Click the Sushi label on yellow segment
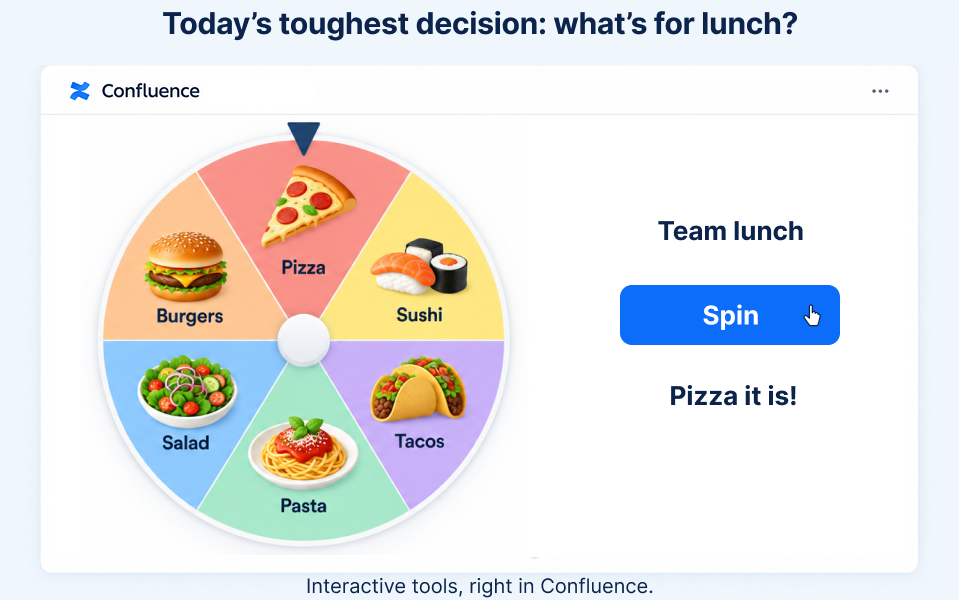Viewport: 960px width, 600px height. (x=419, y=315)
